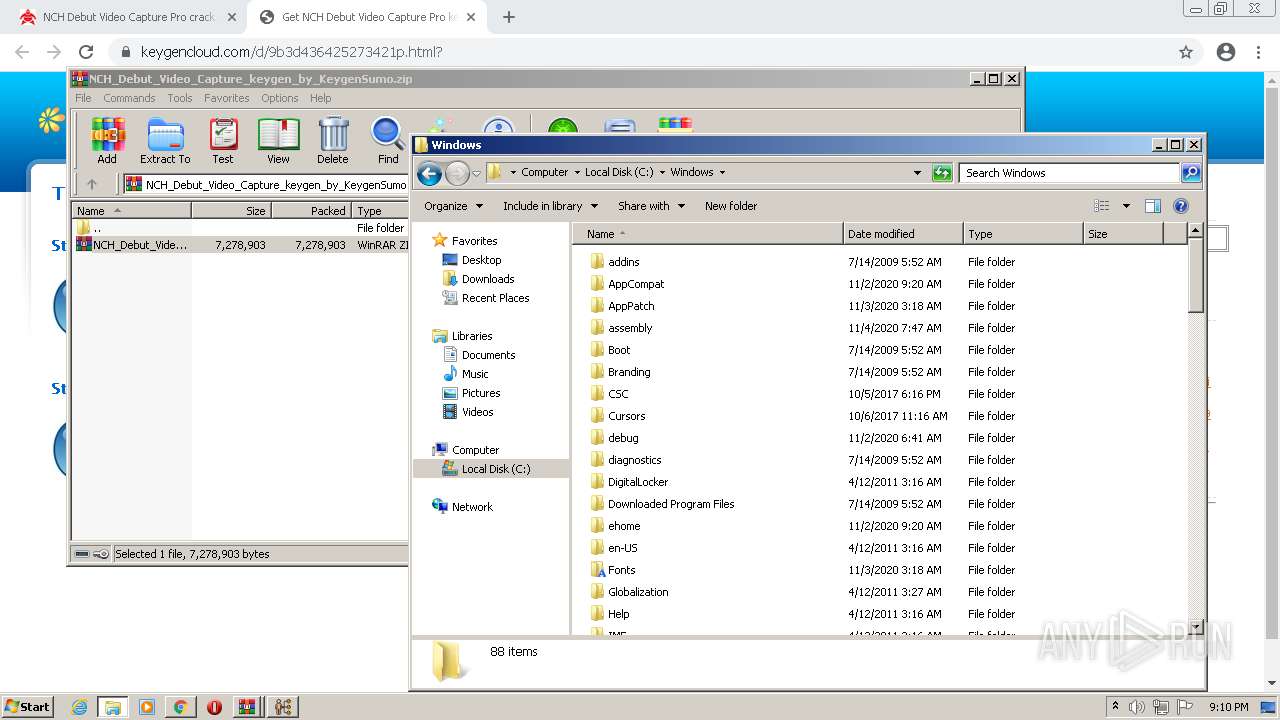Refresh the Windows folder address bar
Screen dimensions: 1280x720
pos(942,173)
